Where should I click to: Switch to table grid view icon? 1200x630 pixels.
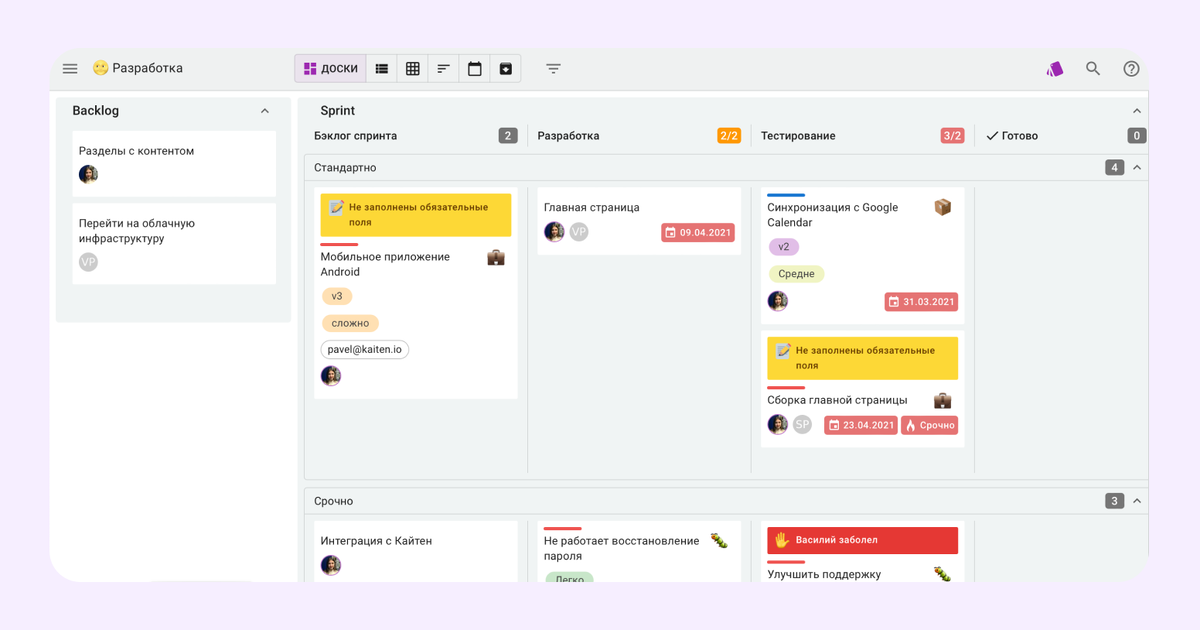(x=412, y=69)
